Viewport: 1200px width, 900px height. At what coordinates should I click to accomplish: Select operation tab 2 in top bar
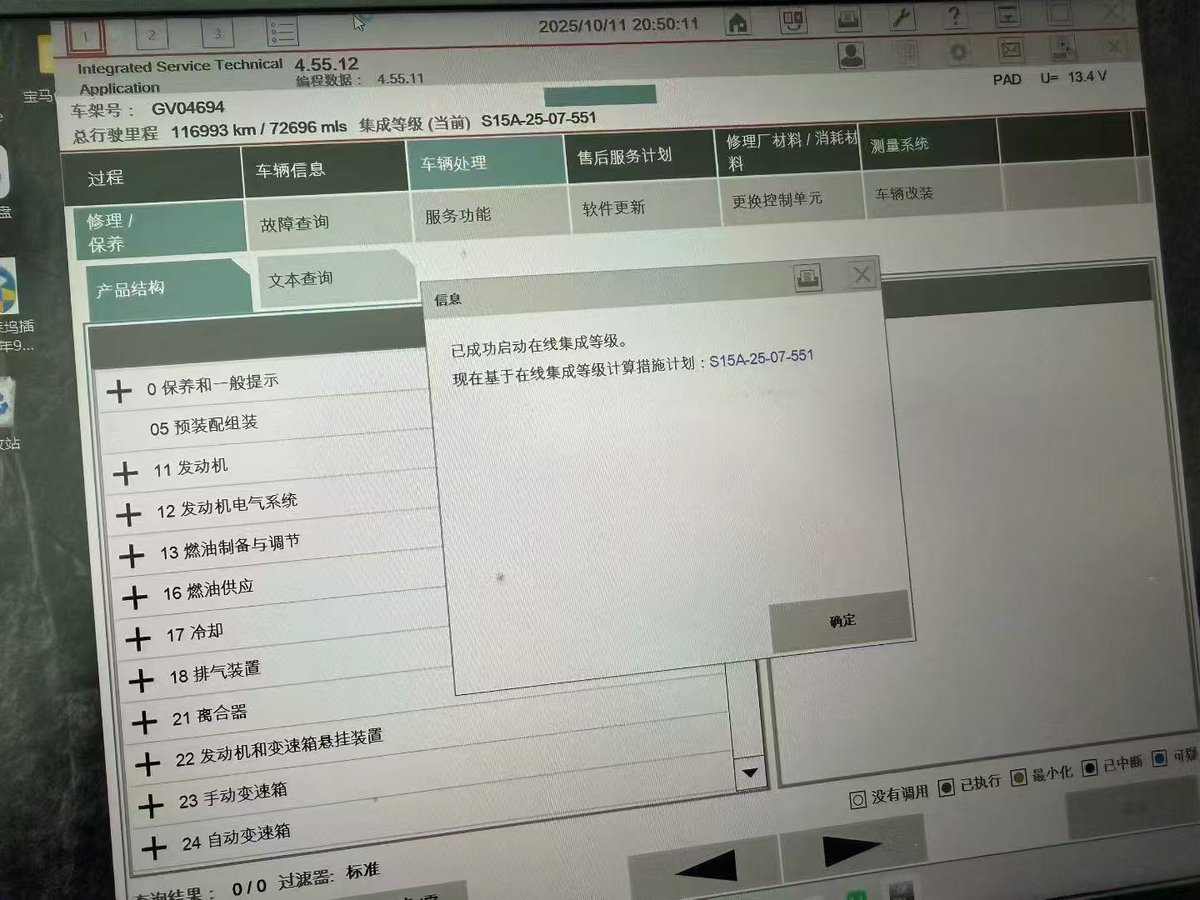click(x=152, y=35)
